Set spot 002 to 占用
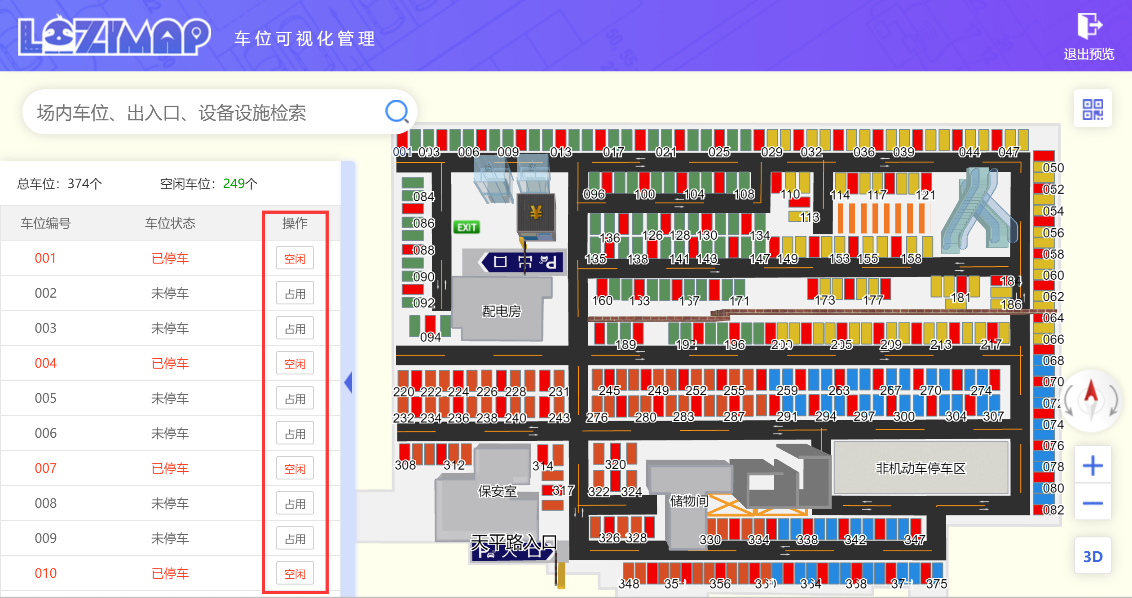 [x=295, y=293]
